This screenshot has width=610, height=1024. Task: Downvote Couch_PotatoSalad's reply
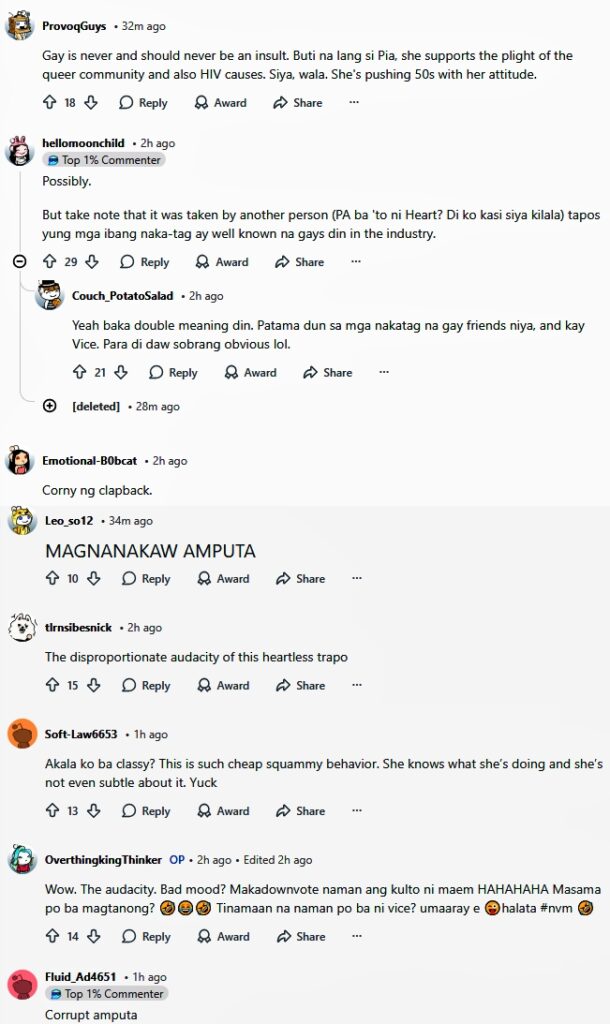tap(121, 372)
